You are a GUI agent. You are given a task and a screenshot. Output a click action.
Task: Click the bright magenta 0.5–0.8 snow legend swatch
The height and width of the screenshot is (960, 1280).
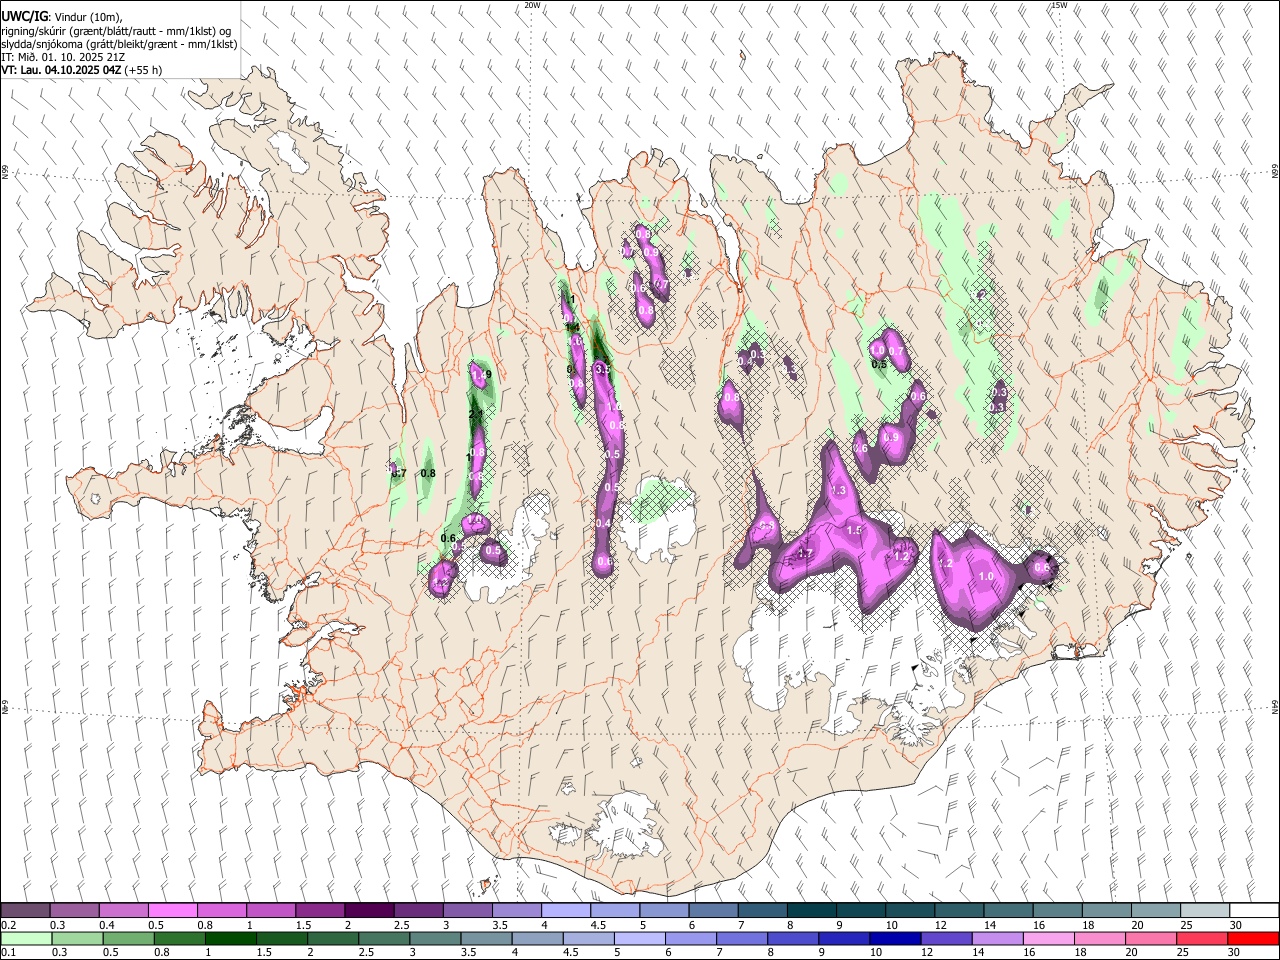pyautogui.click(x=174, y=911)
